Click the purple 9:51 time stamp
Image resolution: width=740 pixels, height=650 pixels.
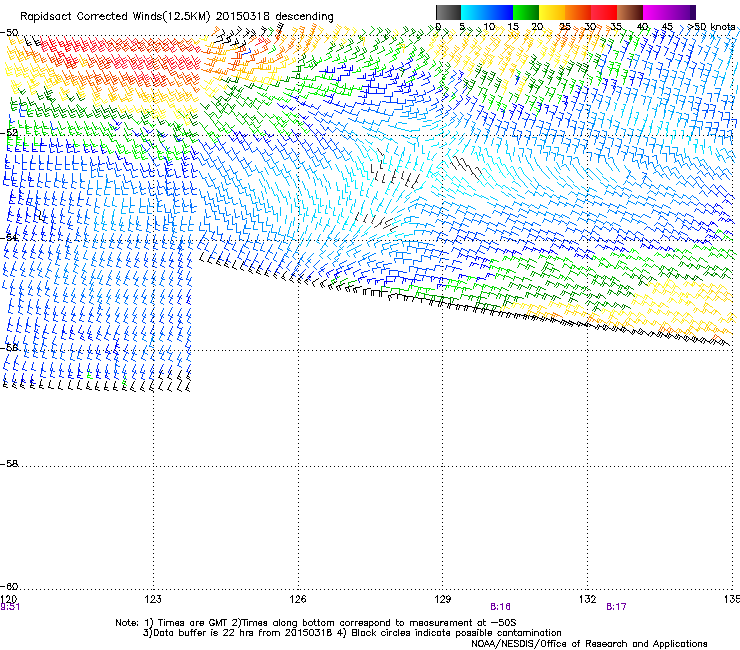10,607
